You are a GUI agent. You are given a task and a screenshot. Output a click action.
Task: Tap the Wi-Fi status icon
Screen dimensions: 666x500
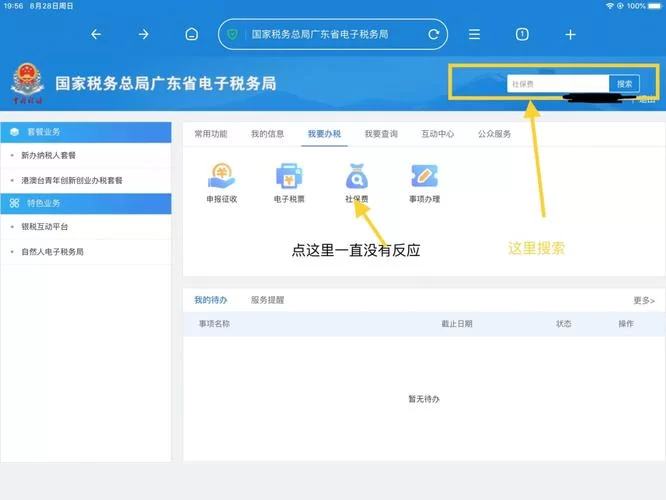point(610,6)
